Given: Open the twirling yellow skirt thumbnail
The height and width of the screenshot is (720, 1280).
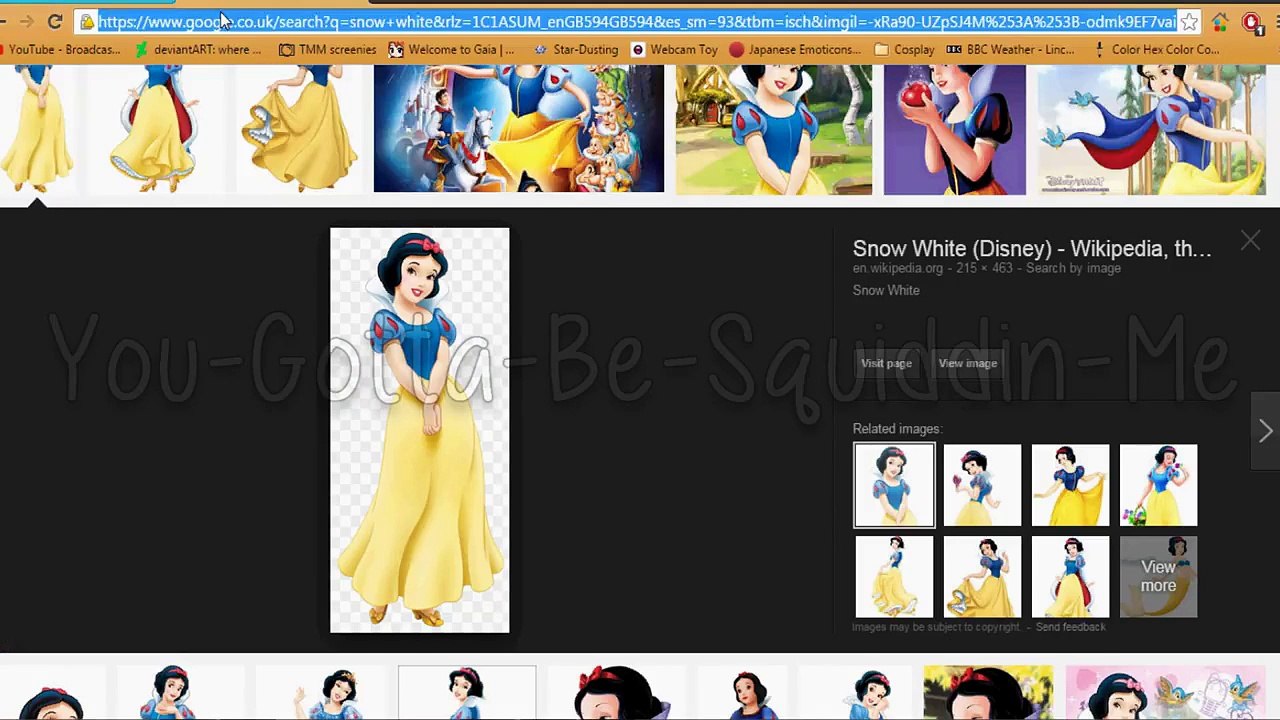Looking at the screenshot, I should coord(299,128).
